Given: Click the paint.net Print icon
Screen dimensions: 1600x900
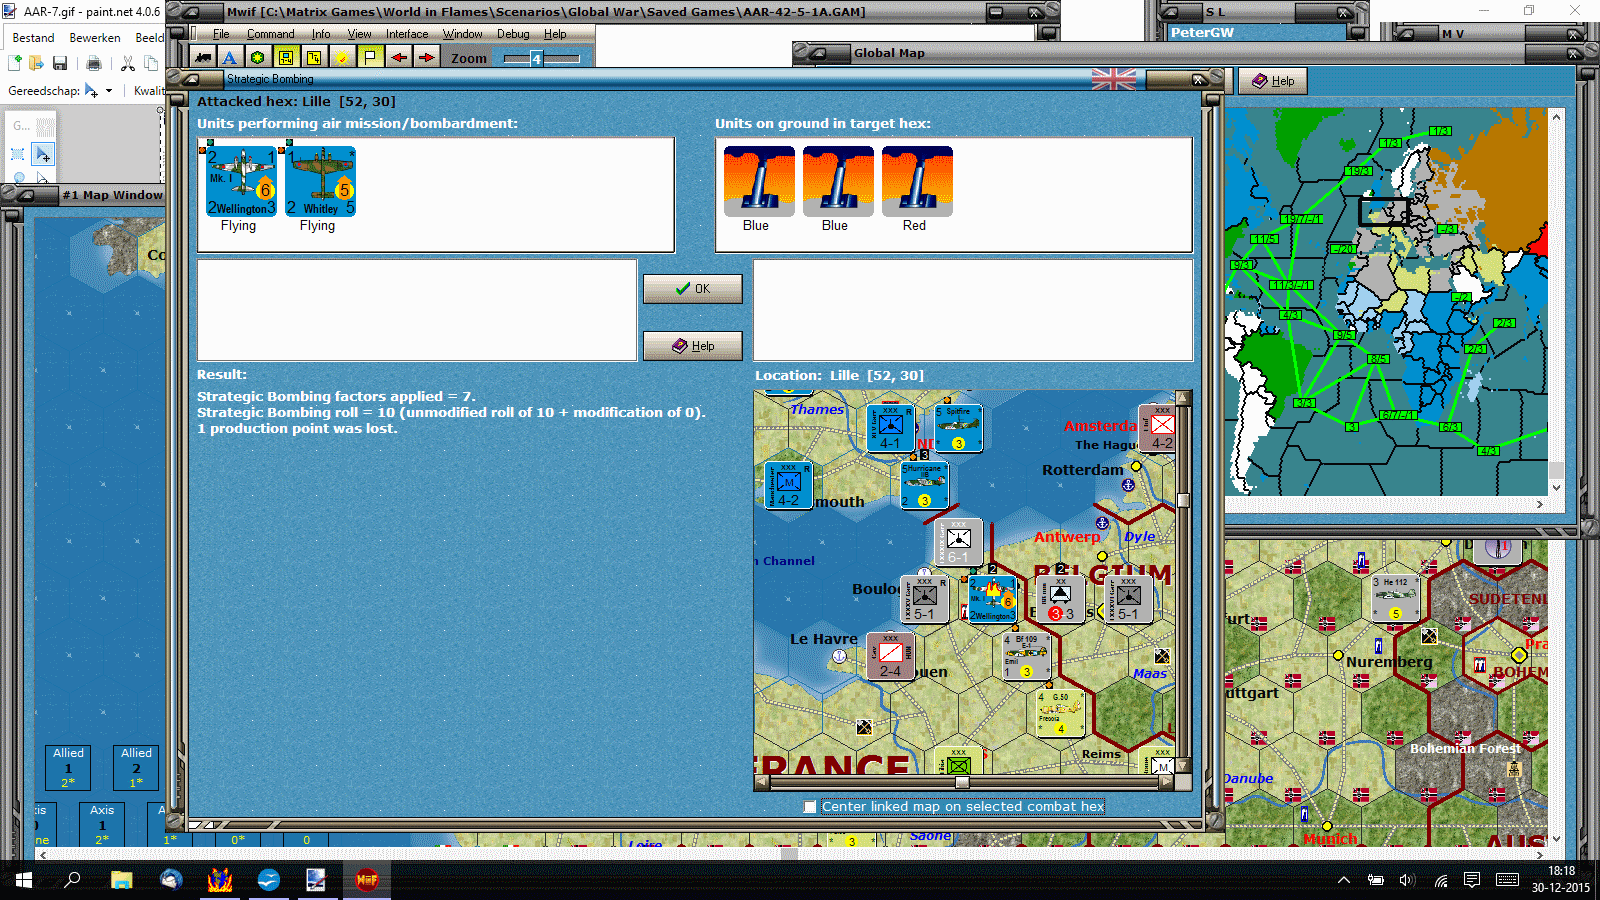Looking at the screenshot, I should [94, 63].
